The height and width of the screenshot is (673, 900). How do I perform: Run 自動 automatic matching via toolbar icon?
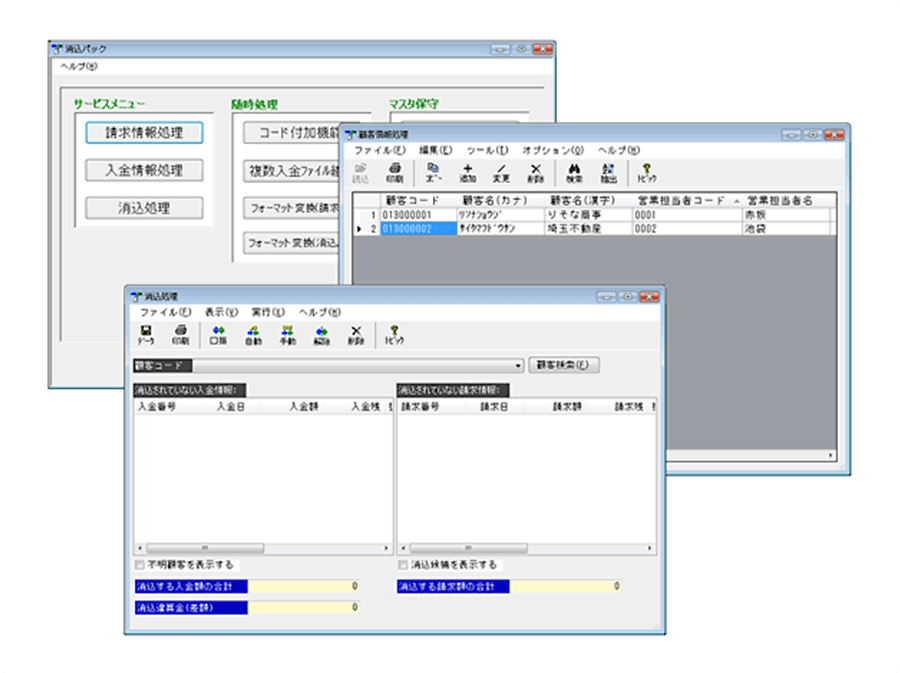click(x=251, y=334)
